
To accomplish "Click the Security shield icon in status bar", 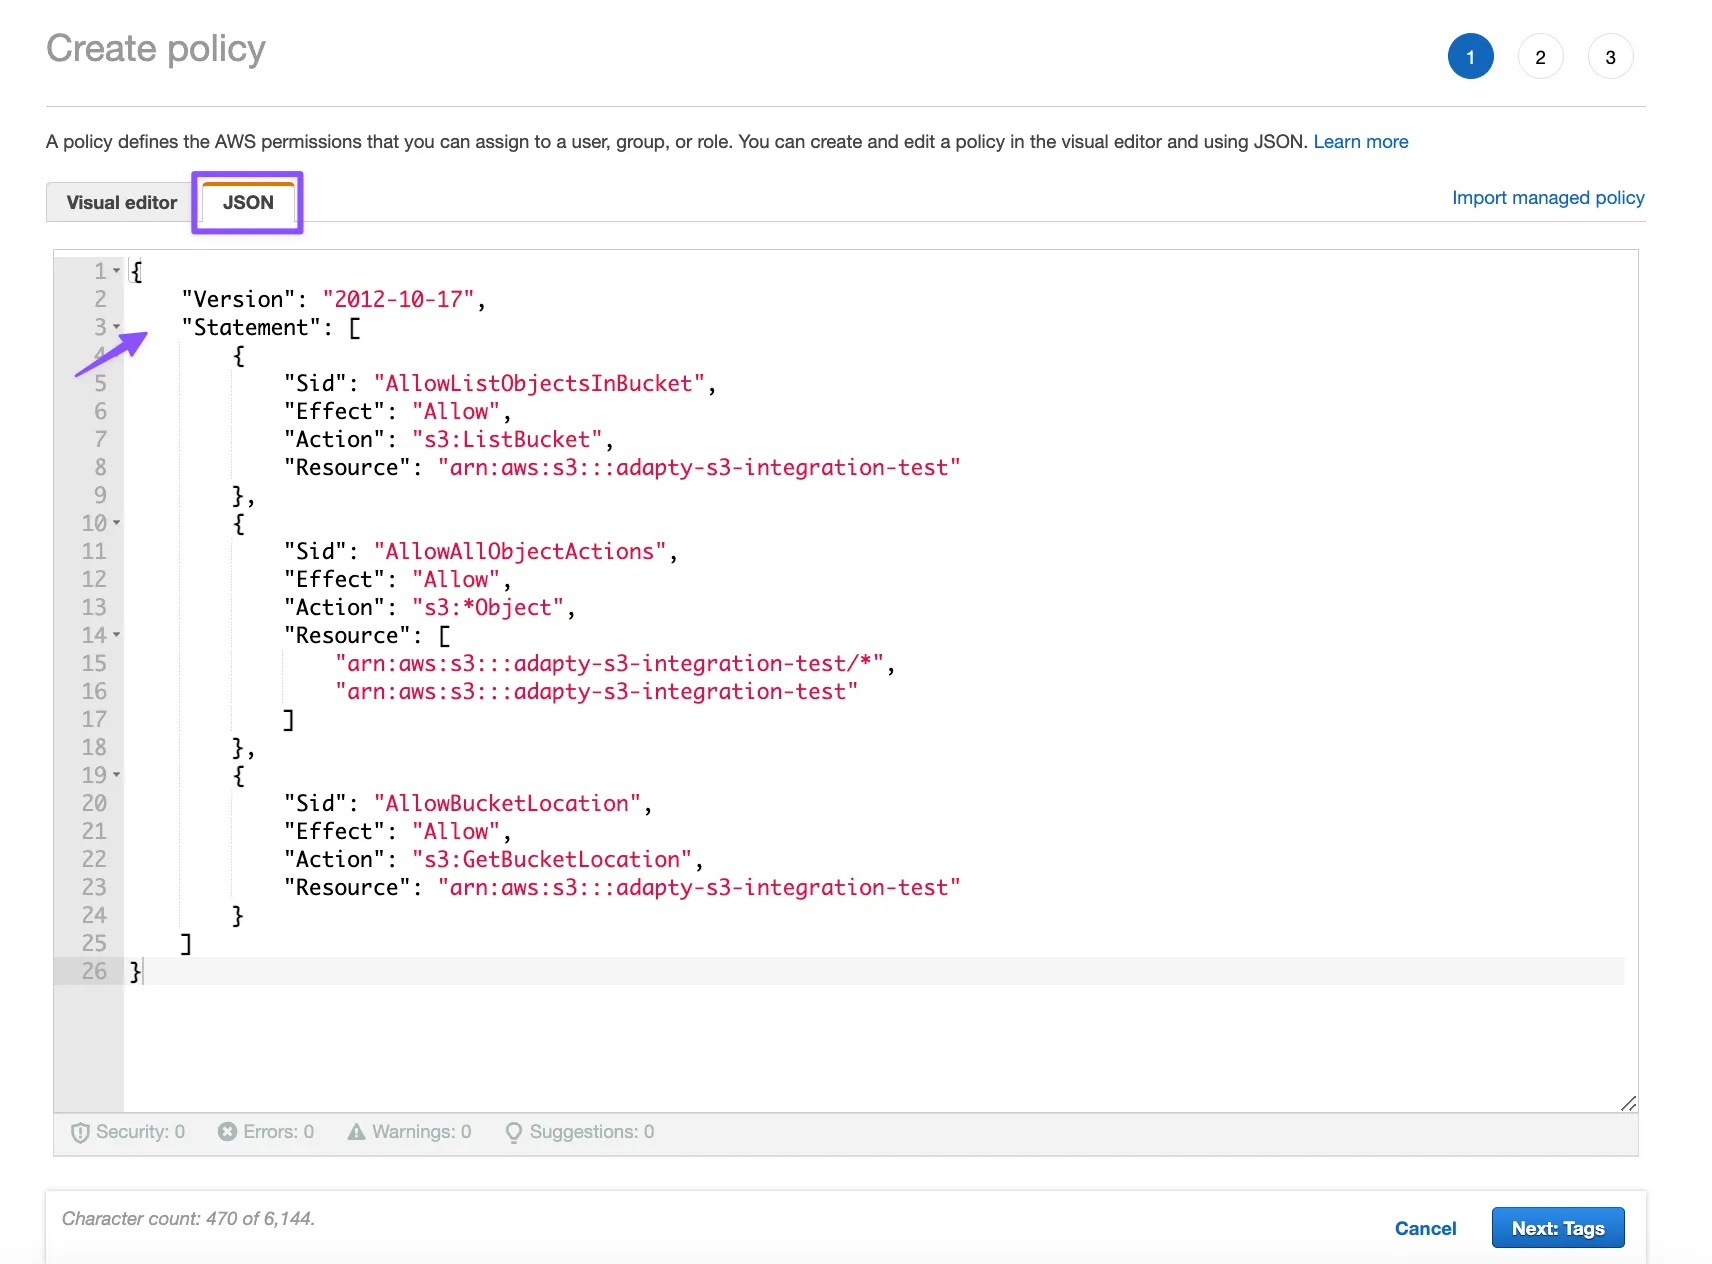I will [80, 1132].
